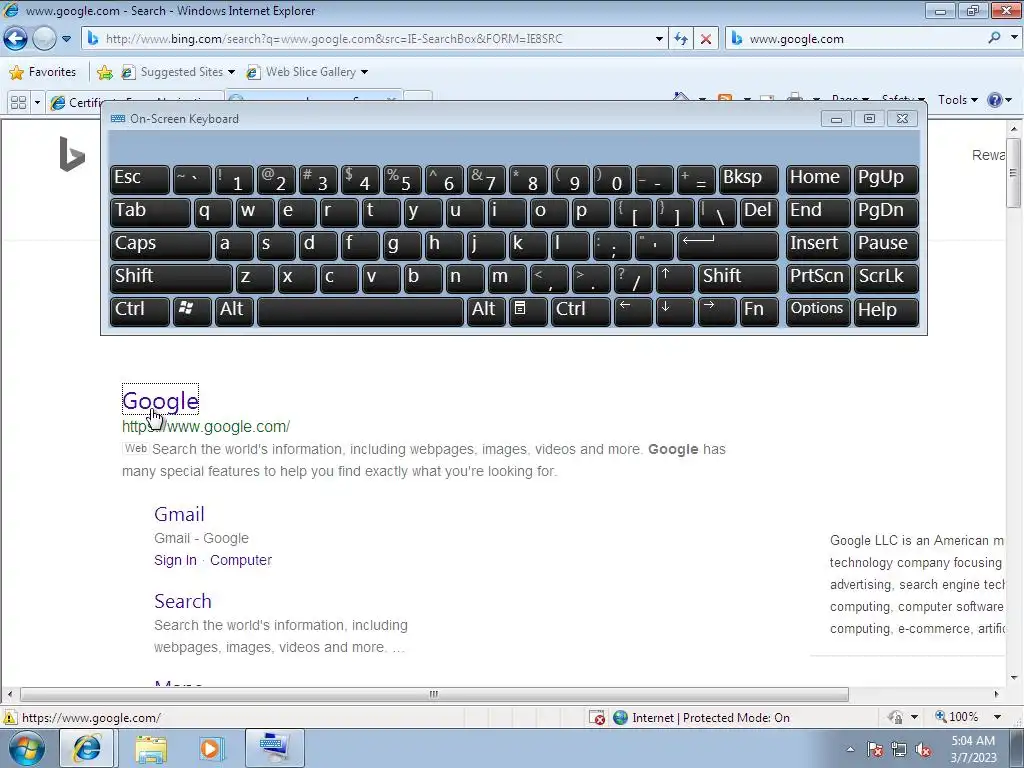
Task: Open the privacy report dropdown in the status bar
Action: (914, 717)
